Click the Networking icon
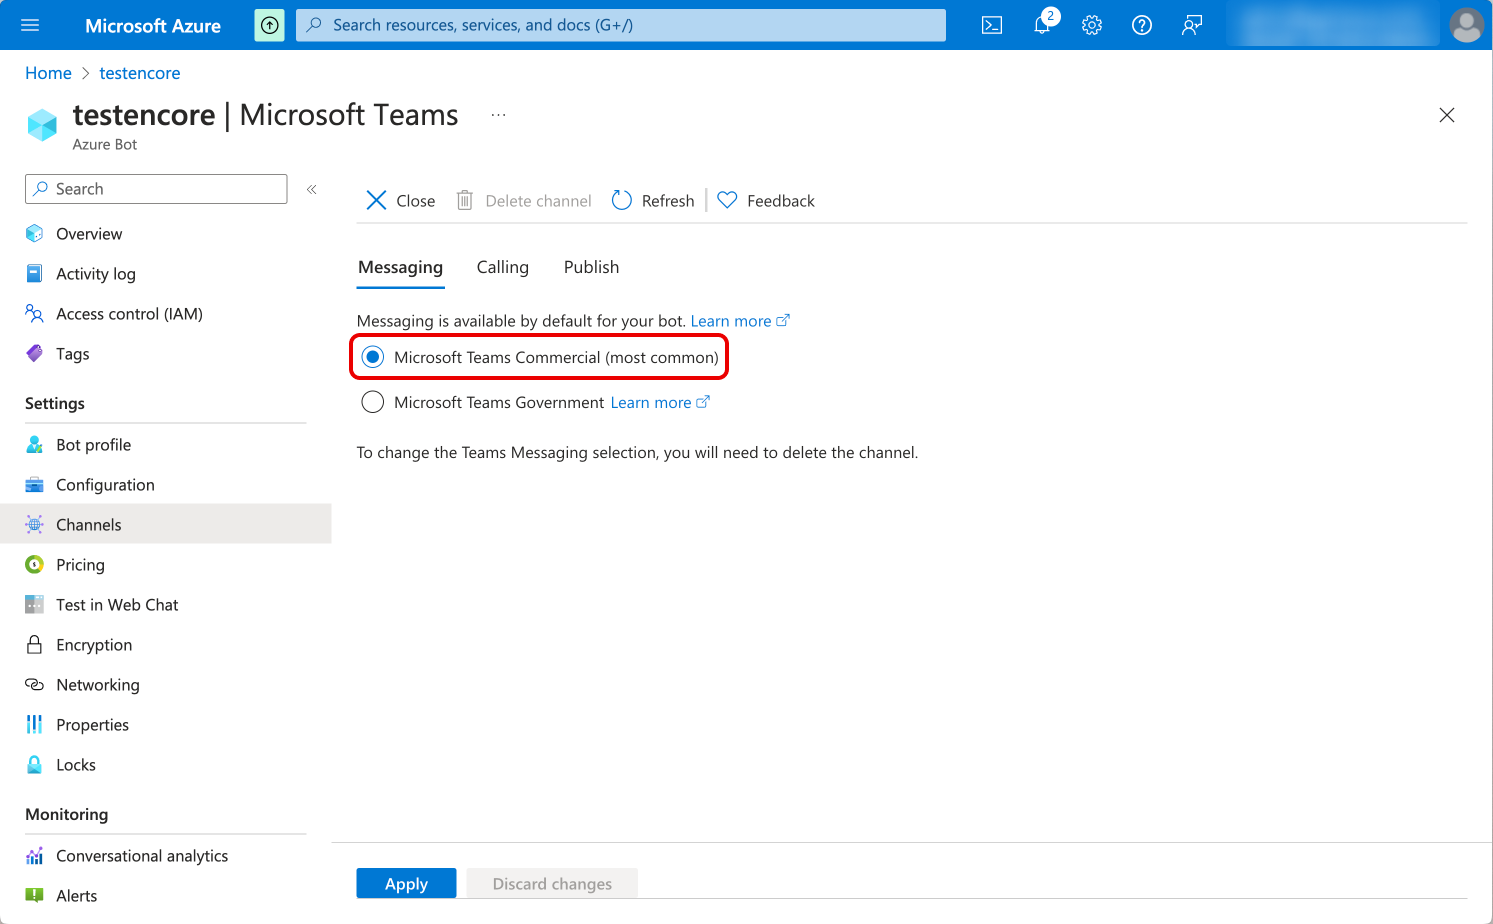The height and width of the screenshot is (924, 1493). coord(34,684)
